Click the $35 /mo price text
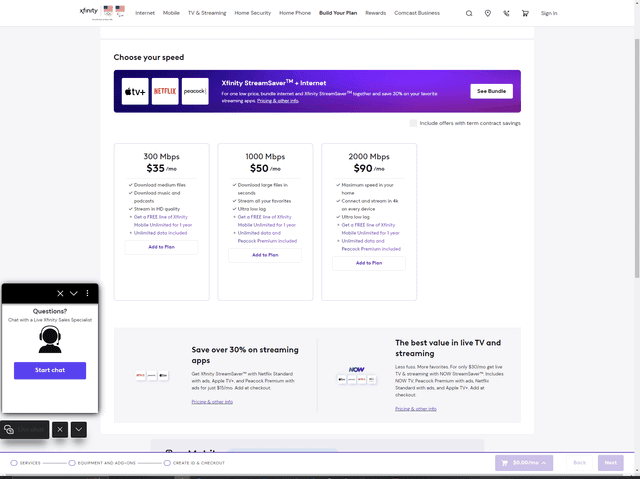The height and width of the screenshot is (479, 640). coord(162,168)
